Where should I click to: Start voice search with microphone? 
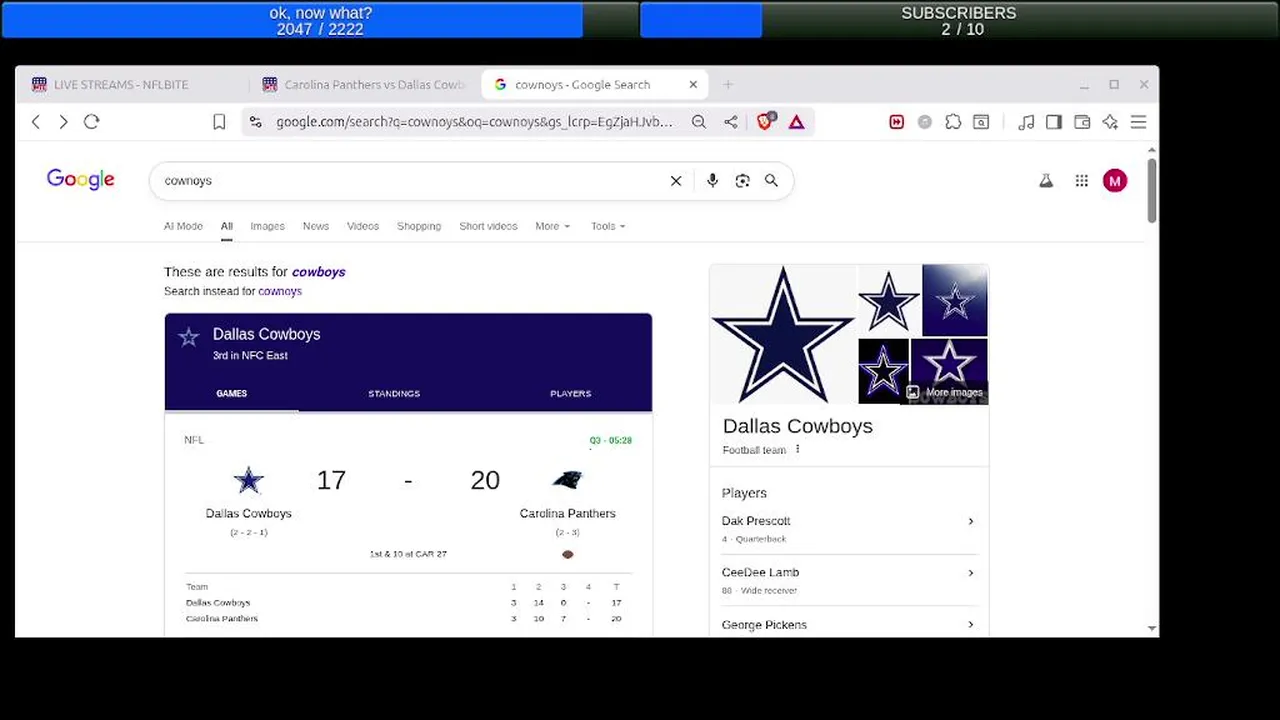[x=712, y=181]
